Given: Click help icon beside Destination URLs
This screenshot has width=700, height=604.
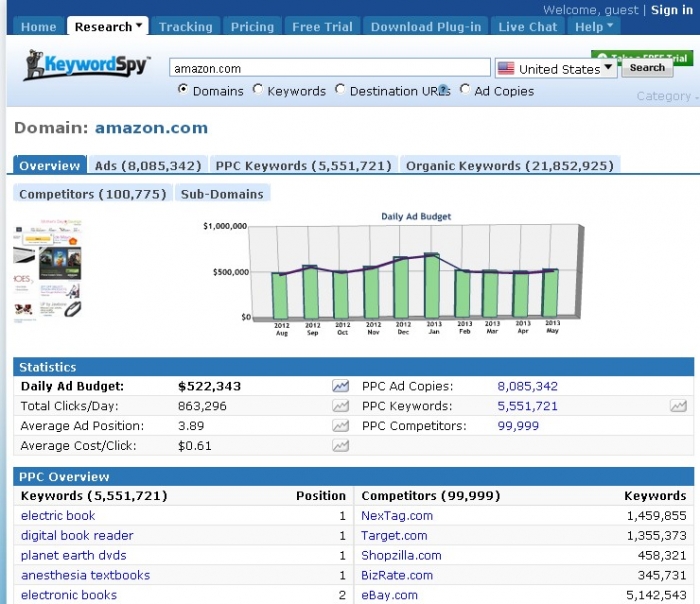Looking at the screenshot, I should click(x=443, y=90).
